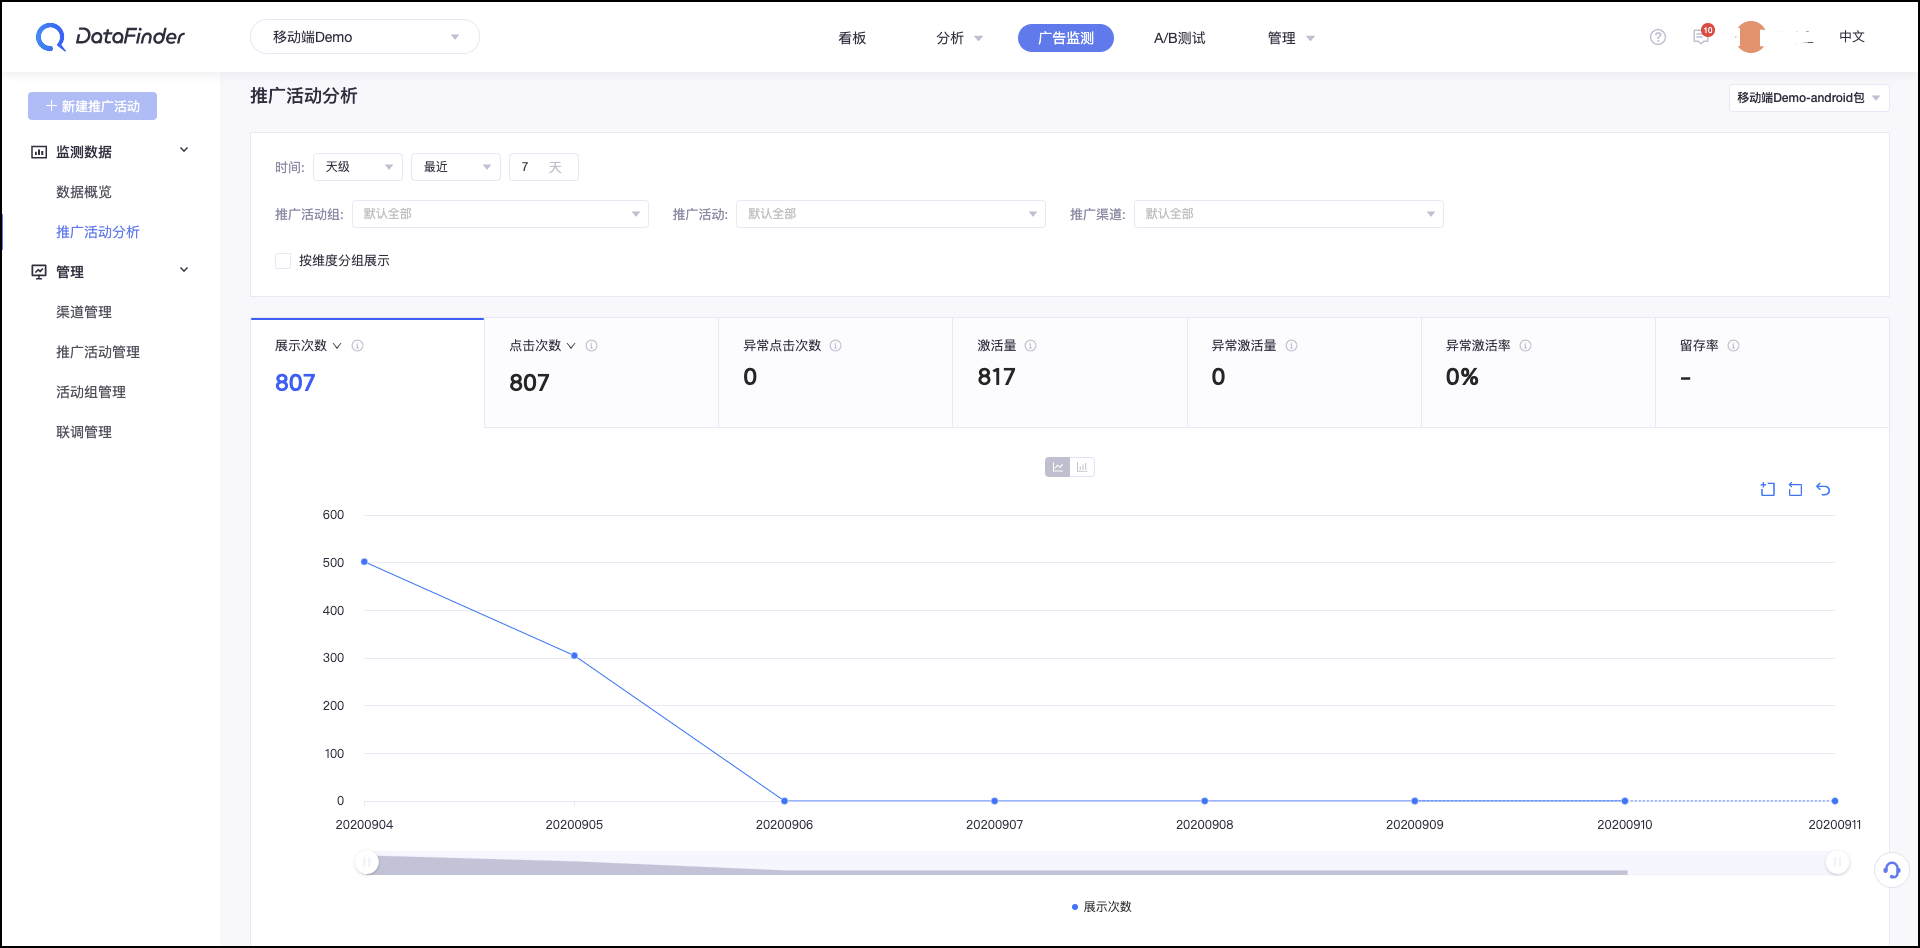Screen dimensions: 1920x948
Task: Restore the chart with the undo arrow icon
Action: click(1823, 489)
